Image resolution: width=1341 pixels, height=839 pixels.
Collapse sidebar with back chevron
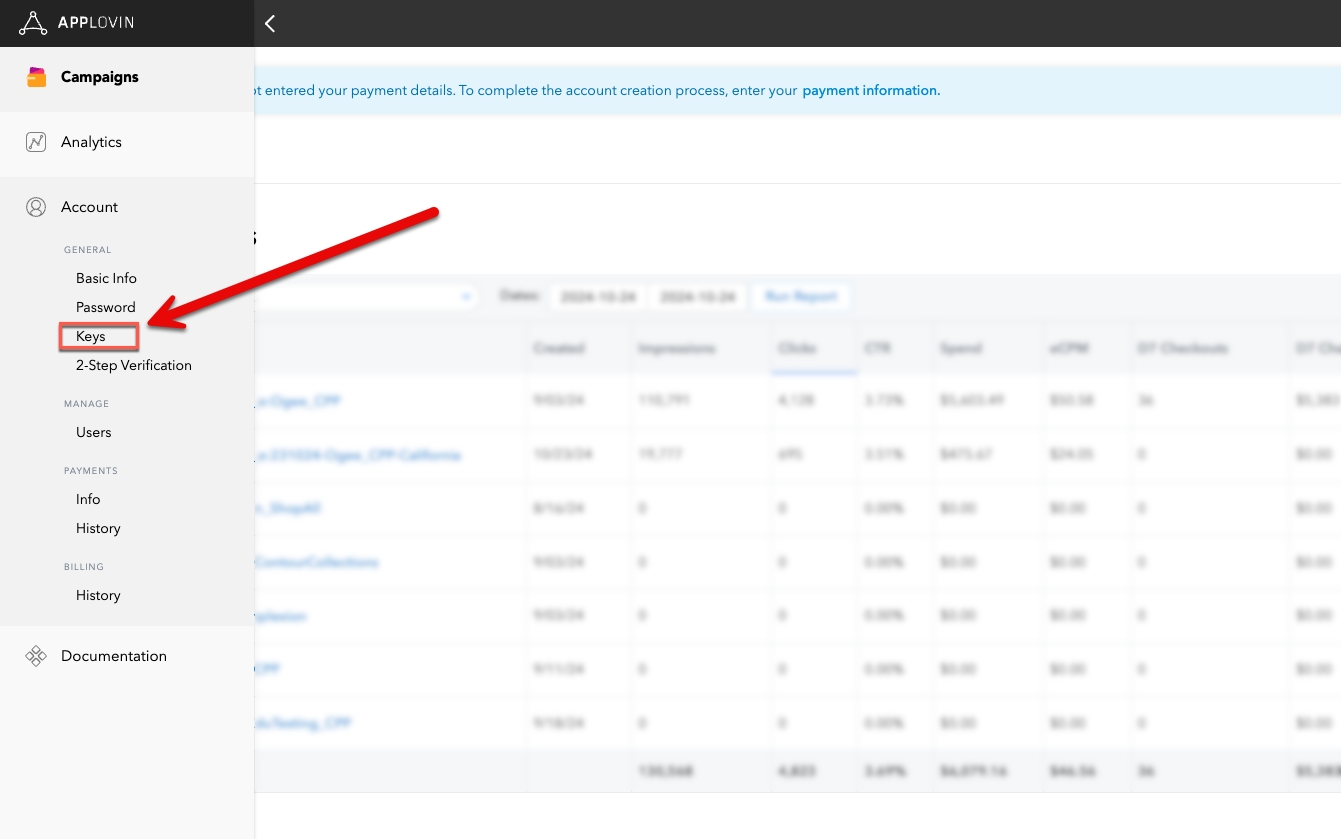pos(269,24)
